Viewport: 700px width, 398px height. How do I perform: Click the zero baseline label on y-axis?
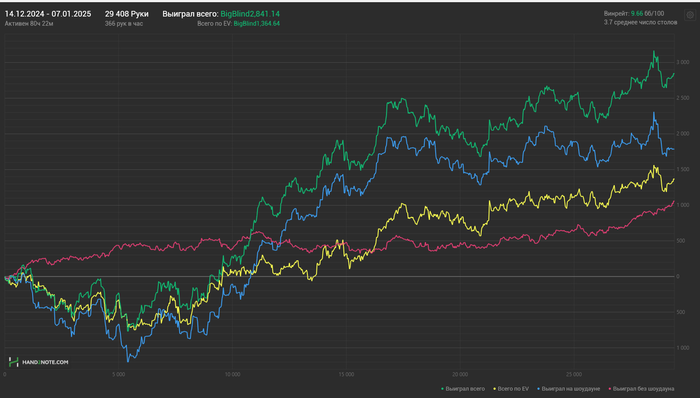[x=678, y=277]
